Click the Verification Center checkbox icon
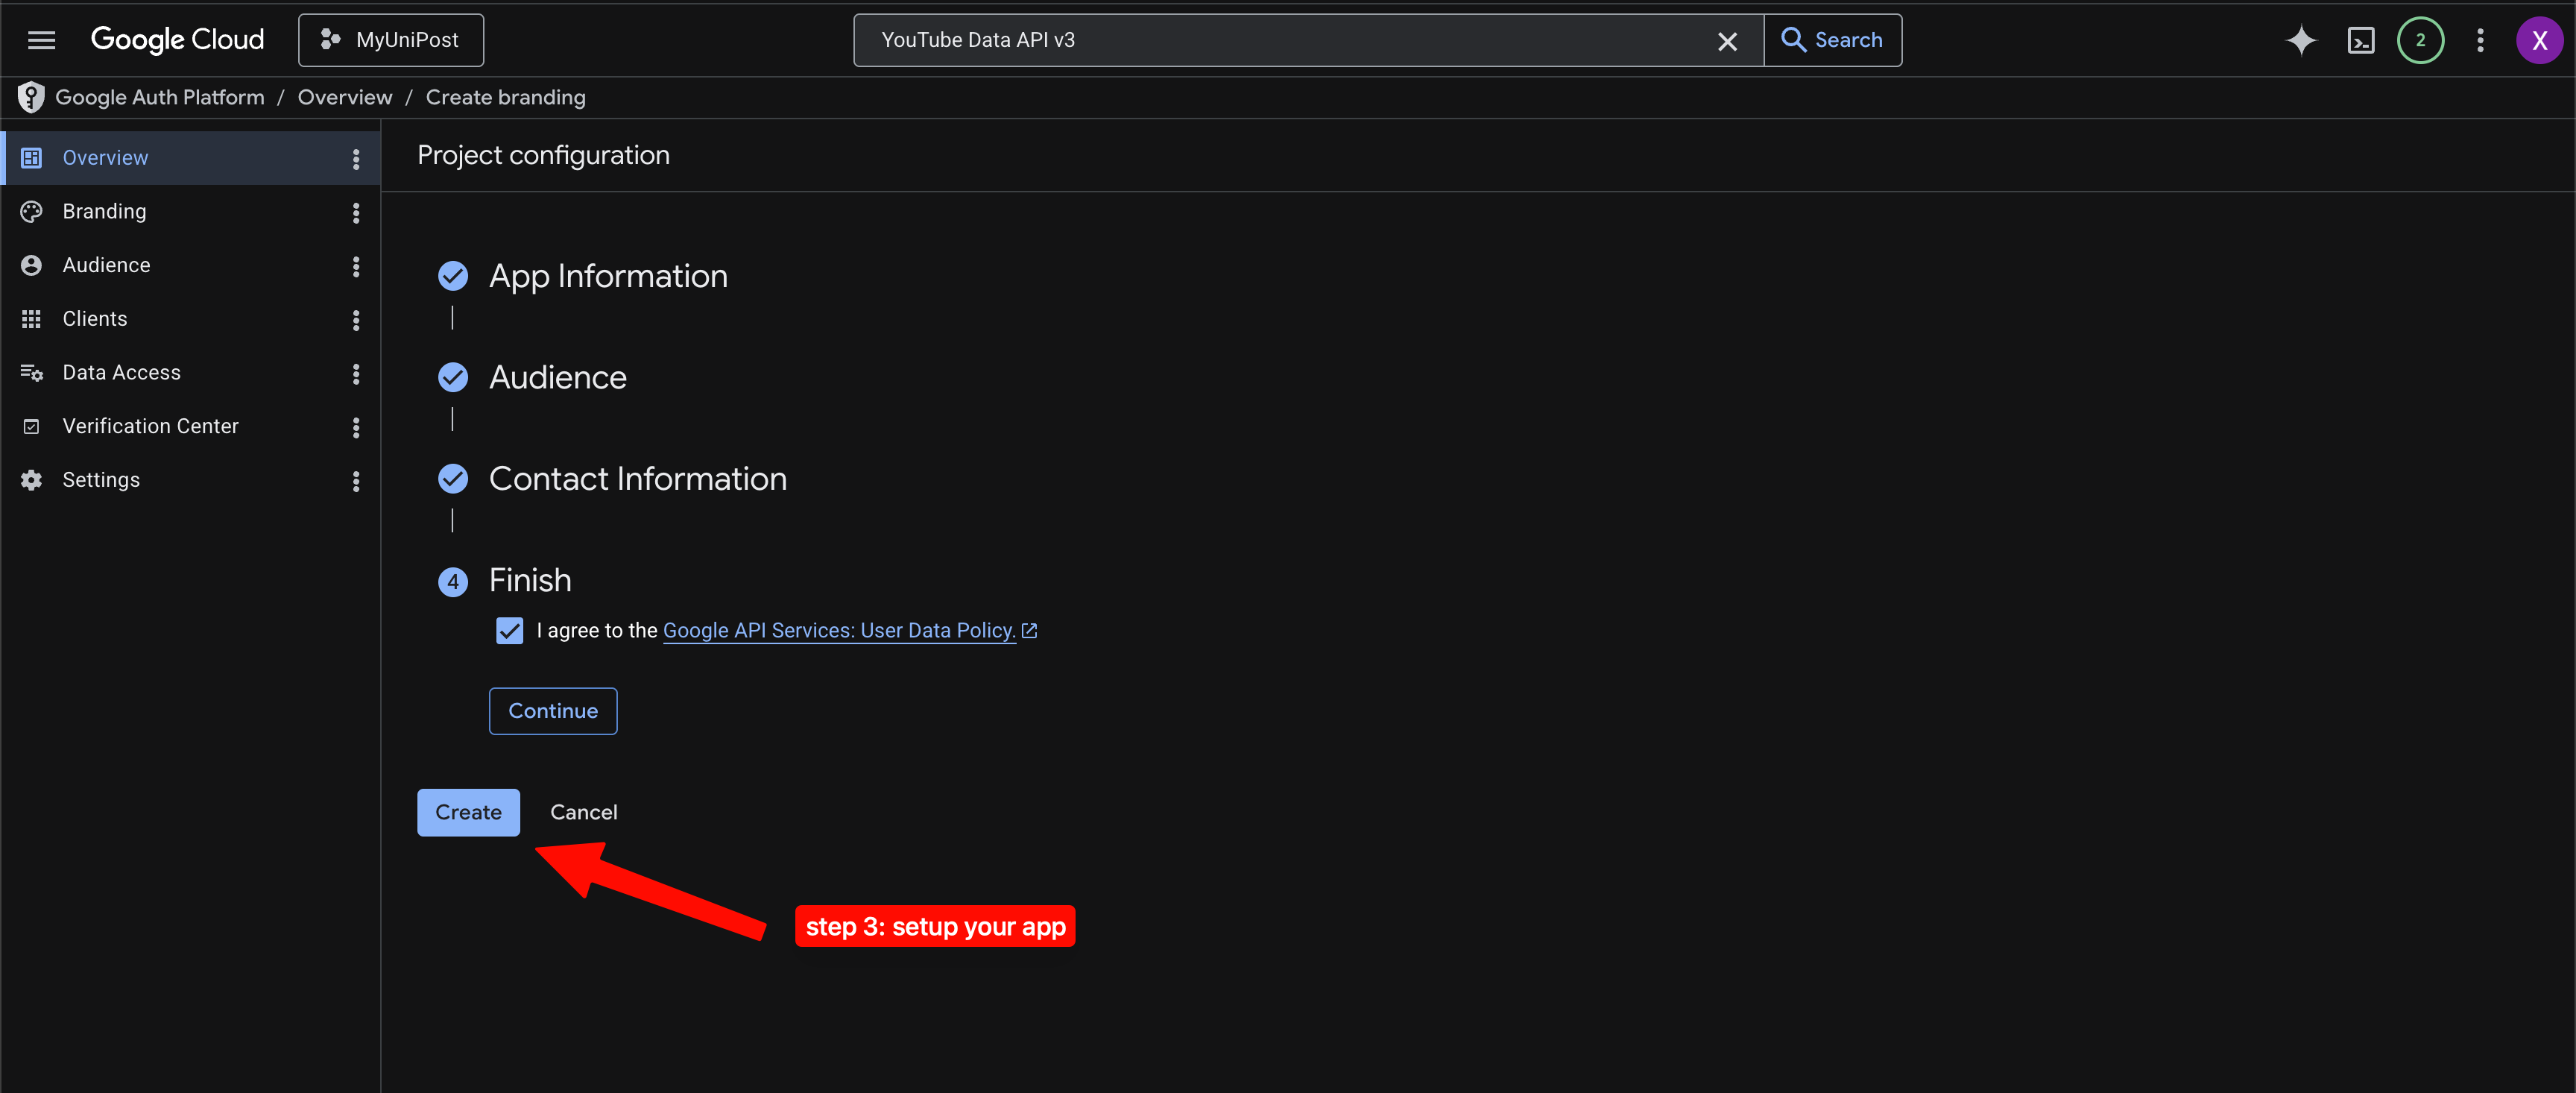This screenshot has width=2576, height=1093. pyautogui.click(x=31, y=426)
